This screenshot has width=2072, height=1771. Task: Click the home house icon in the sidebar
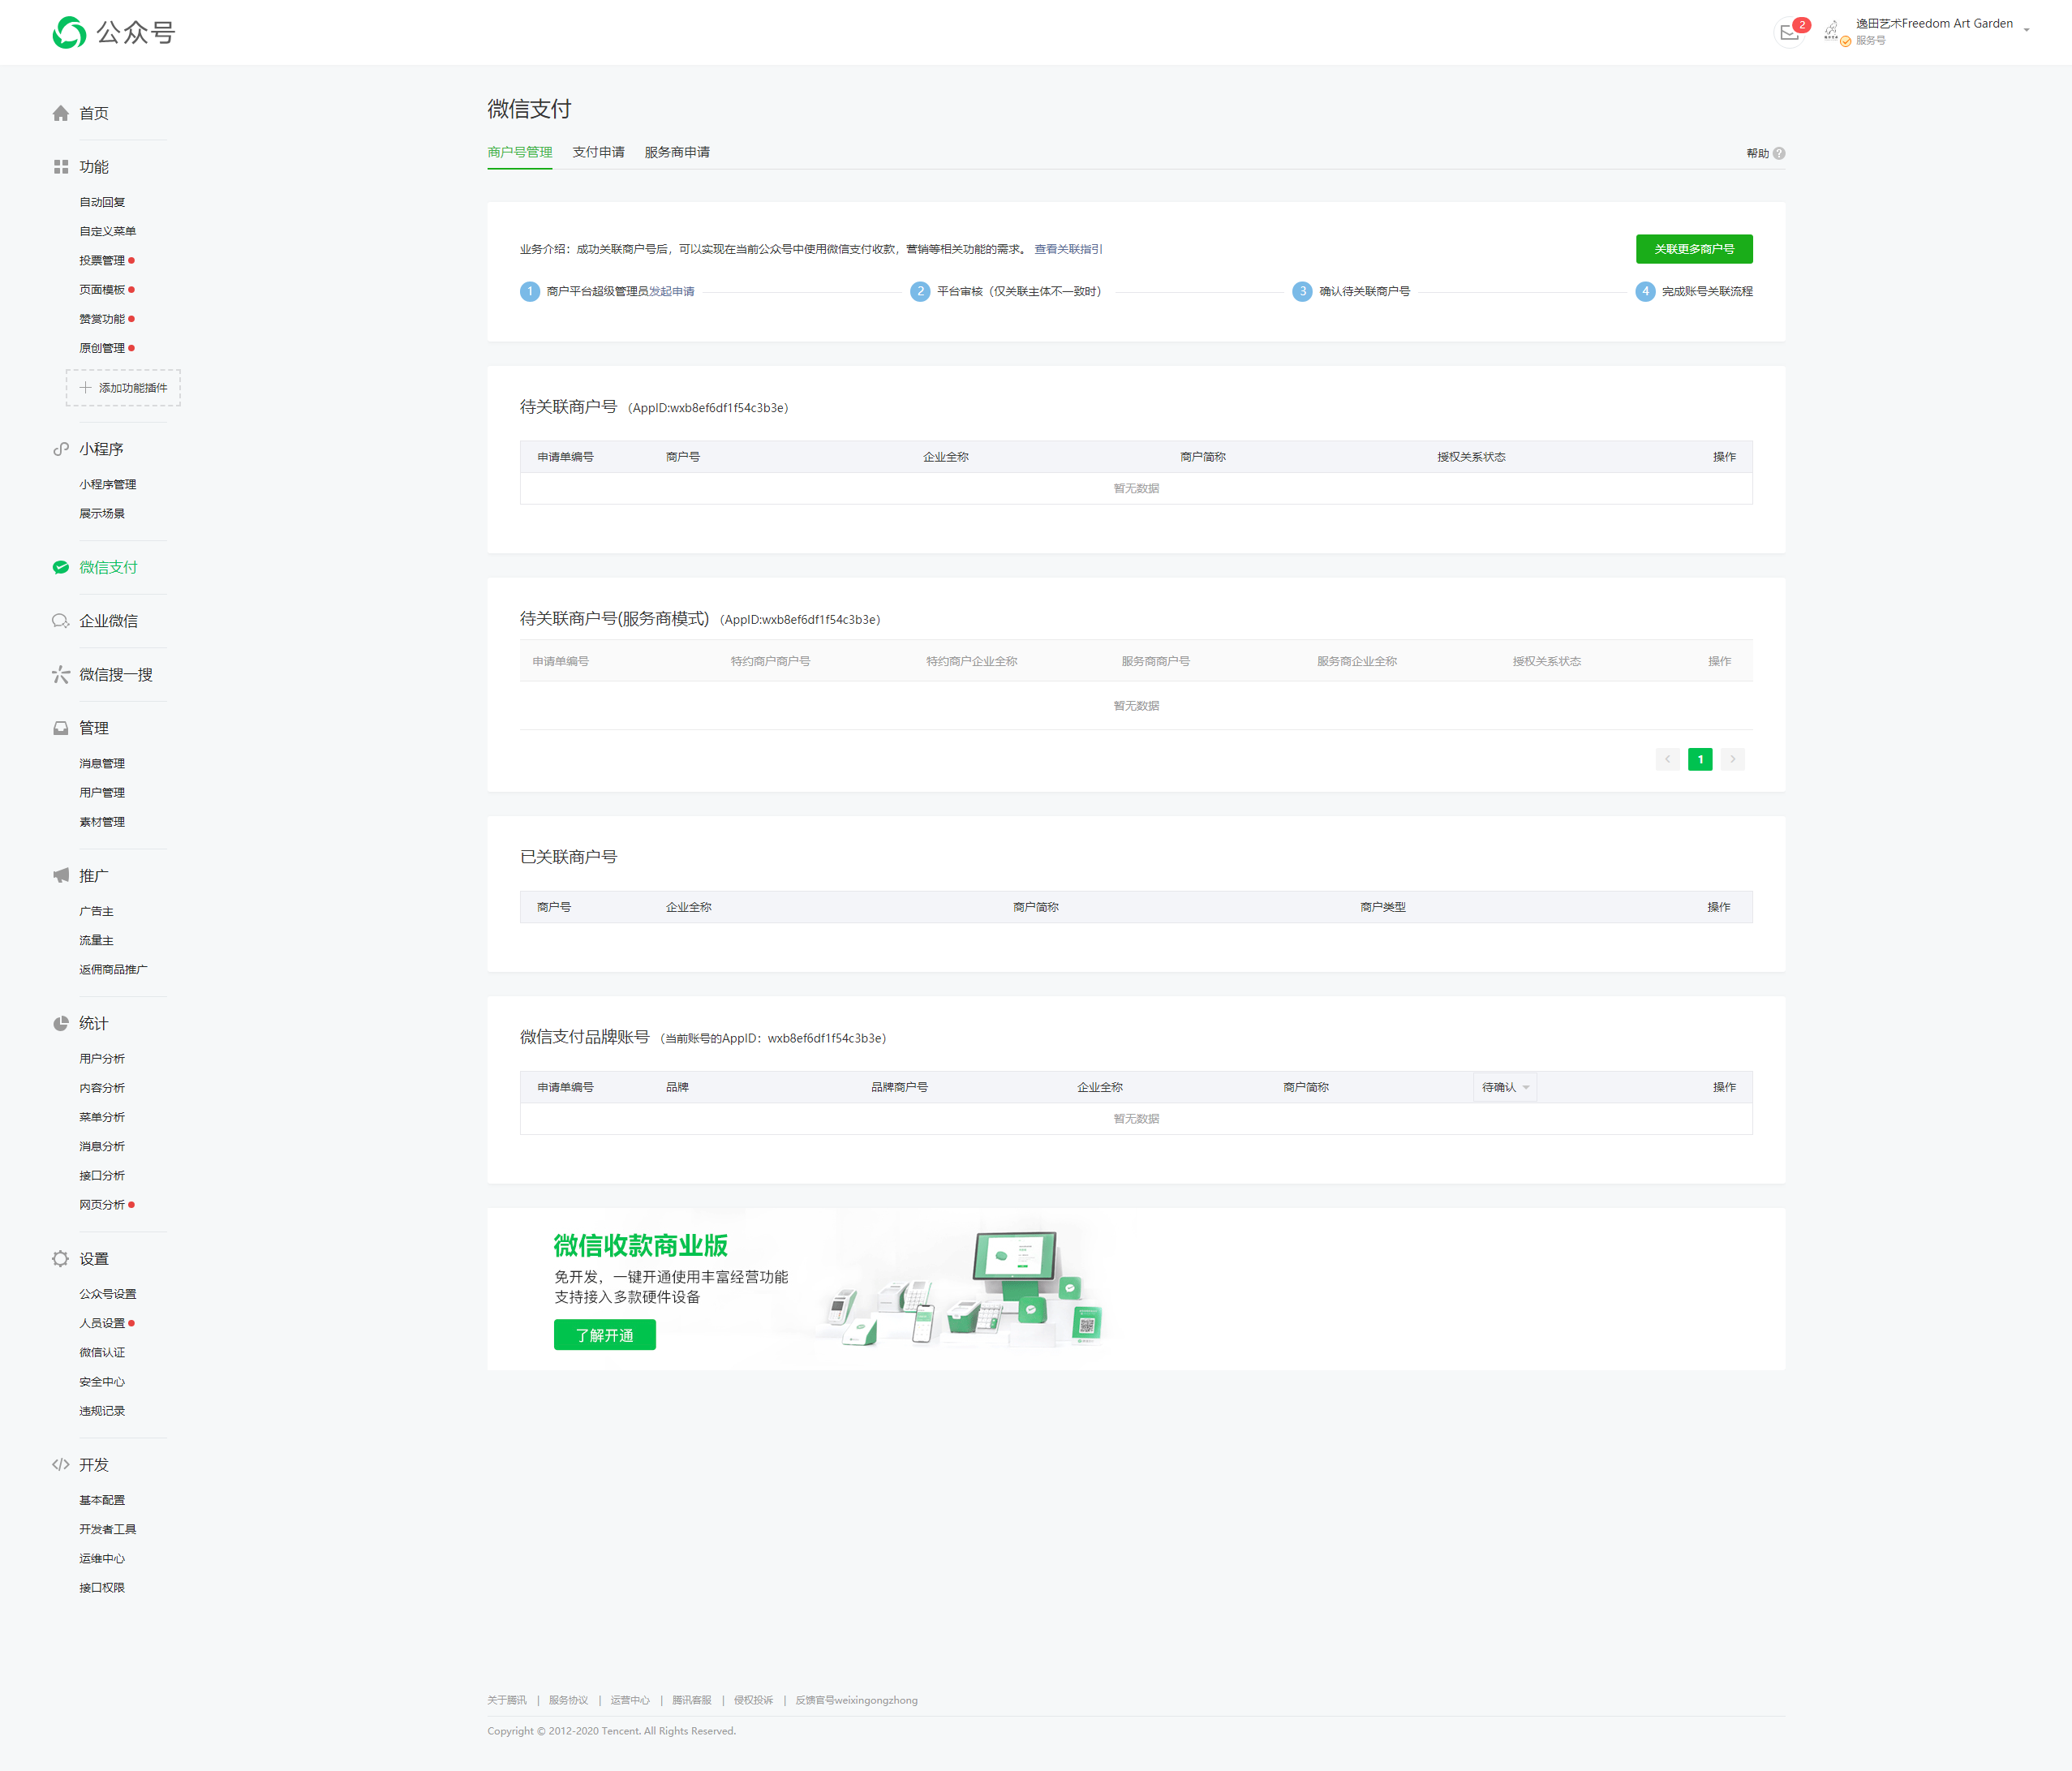[x=61, y=113]
